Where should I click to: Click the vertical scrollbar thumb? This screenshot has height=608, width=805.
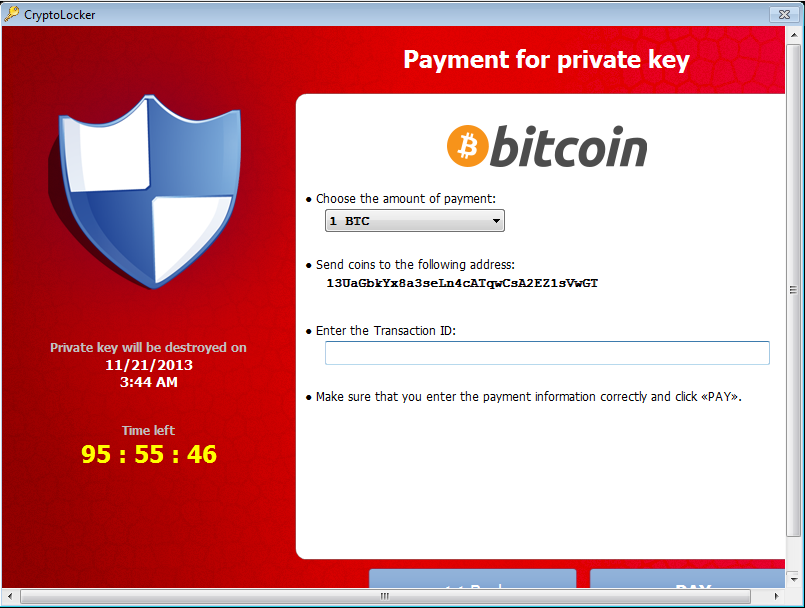(x=794, y=291)
